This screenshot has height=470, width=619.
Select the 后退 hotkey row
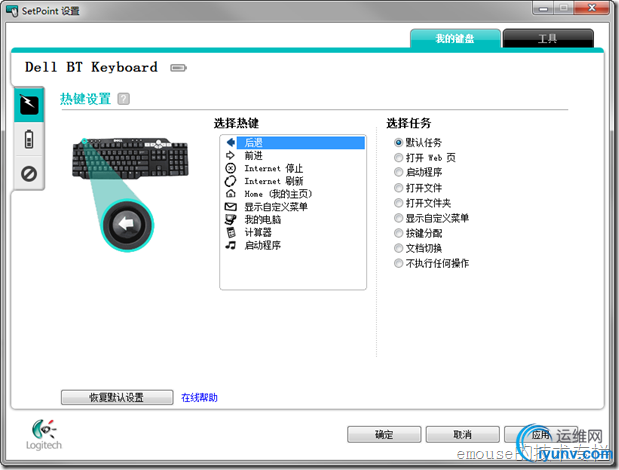(x=293, y=142)
